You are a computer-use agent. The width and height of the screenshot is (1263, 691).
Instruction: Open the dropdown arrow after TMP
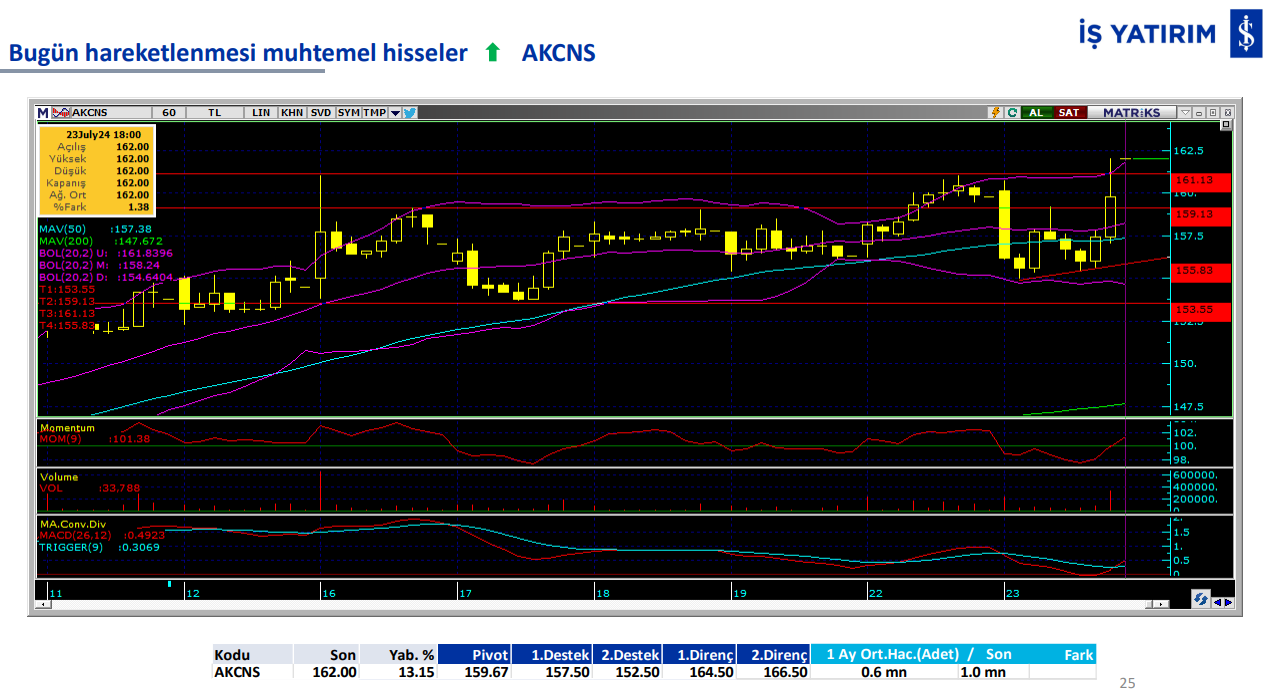click(395, 113)
